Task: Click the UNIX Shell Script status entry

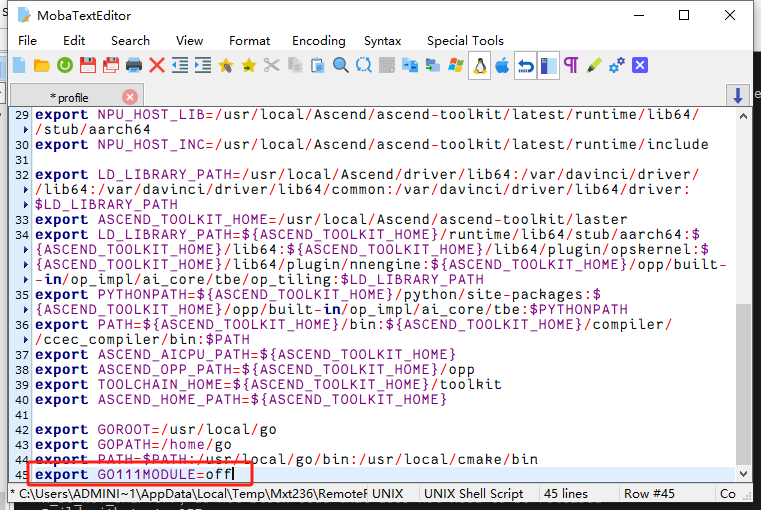Action: click(x=473, y=494)
